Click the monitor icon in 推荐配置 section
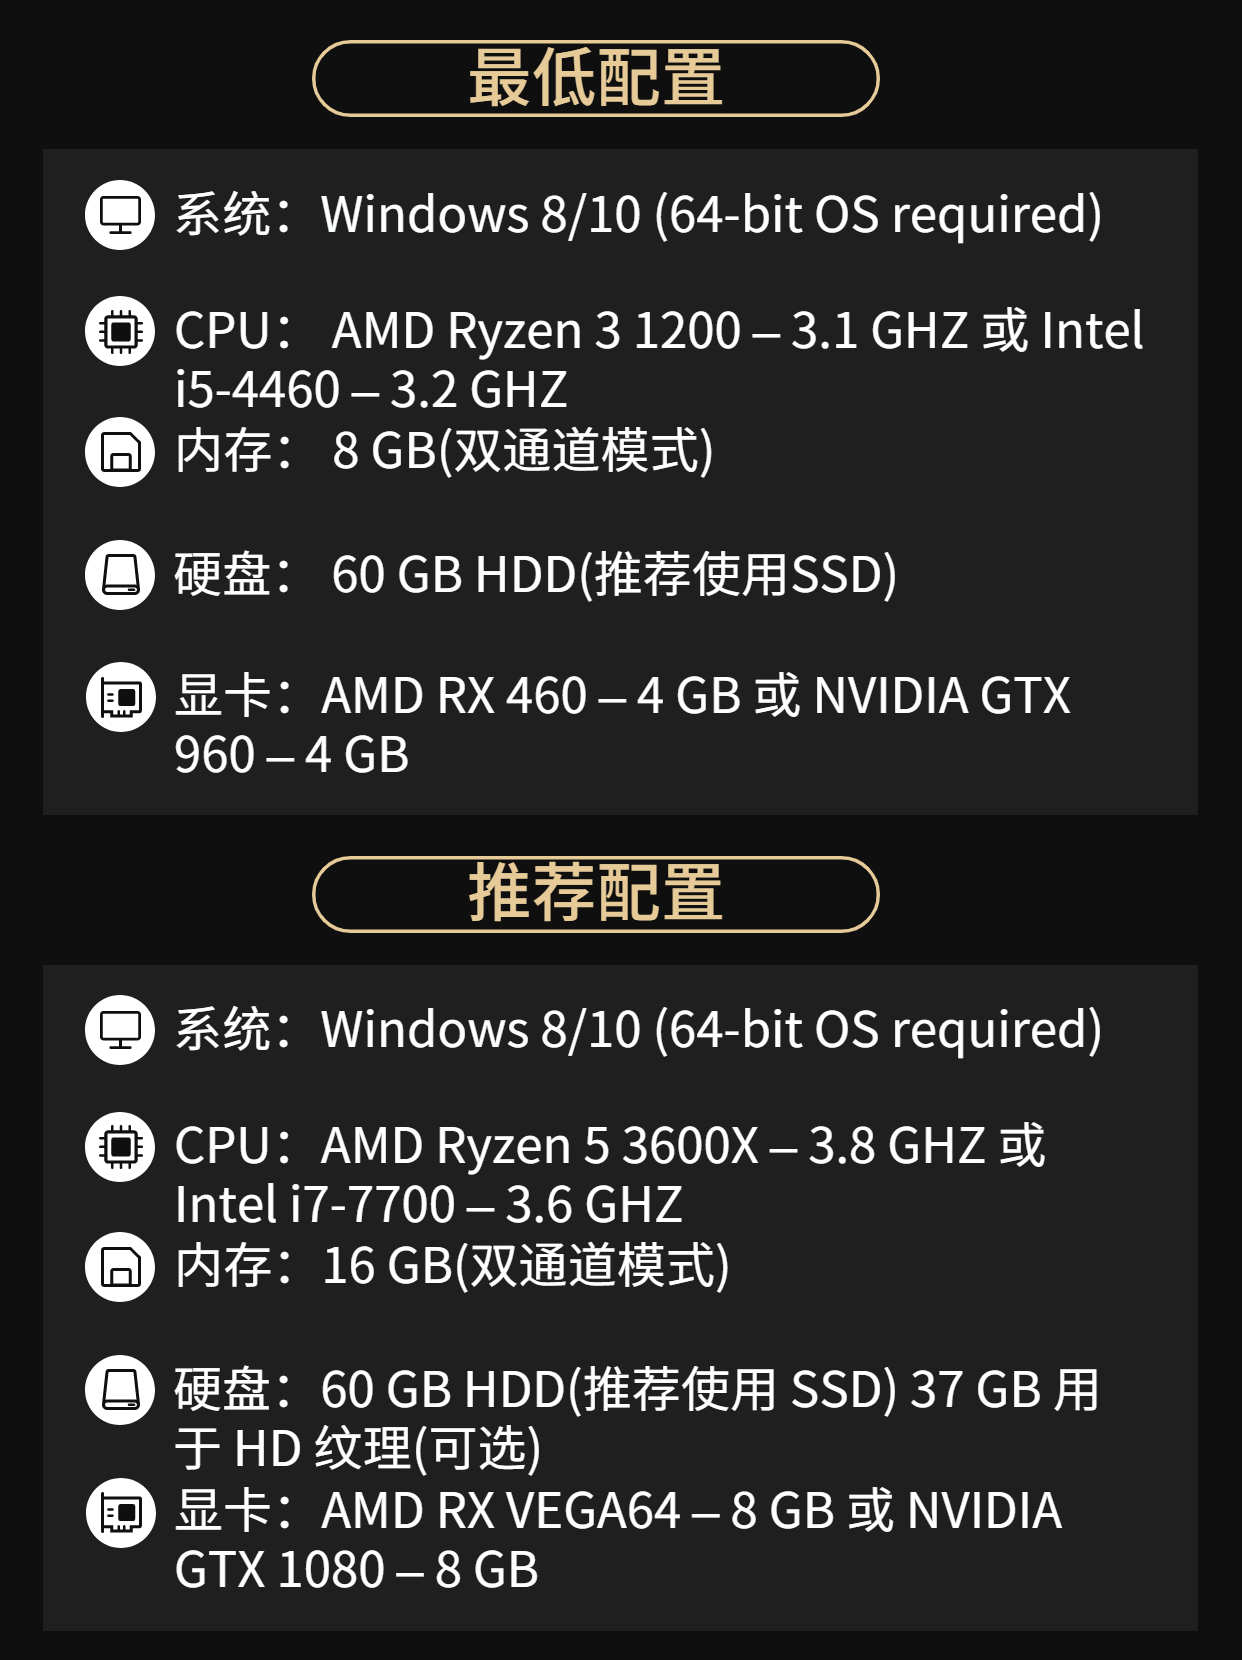The image size is (1242, 1660). pyautogui.click(x=120, y=1029)
